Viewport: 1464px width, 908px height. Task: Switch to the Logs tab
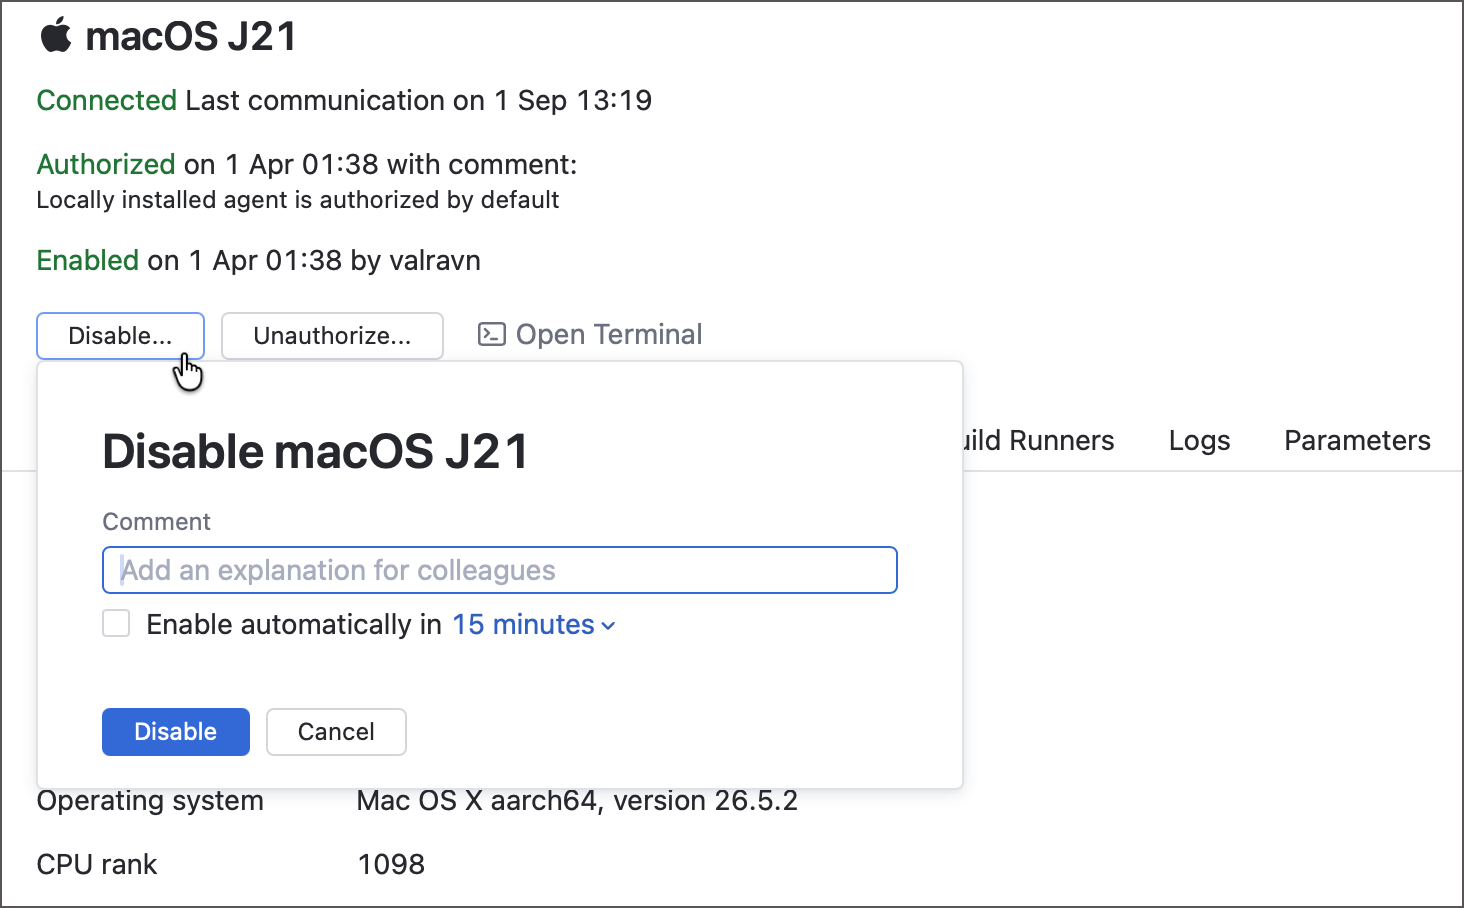tap(1199, 441)
